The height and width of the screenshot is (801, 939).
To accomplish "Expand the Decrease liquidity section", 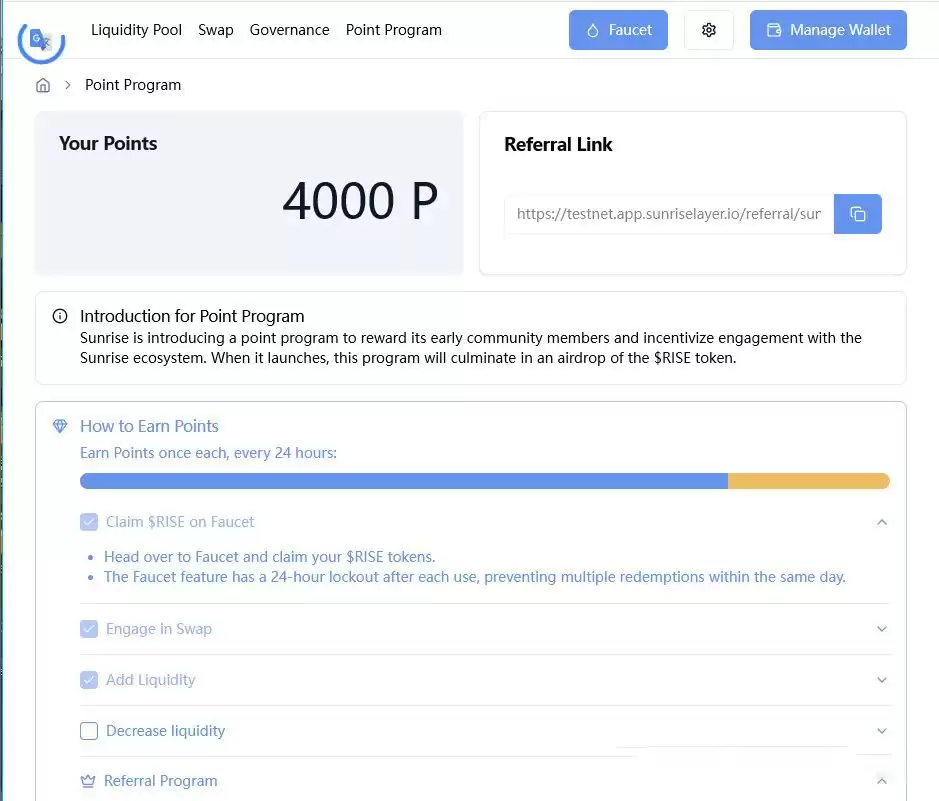I will pyautogui.click(x=881, y=731).
